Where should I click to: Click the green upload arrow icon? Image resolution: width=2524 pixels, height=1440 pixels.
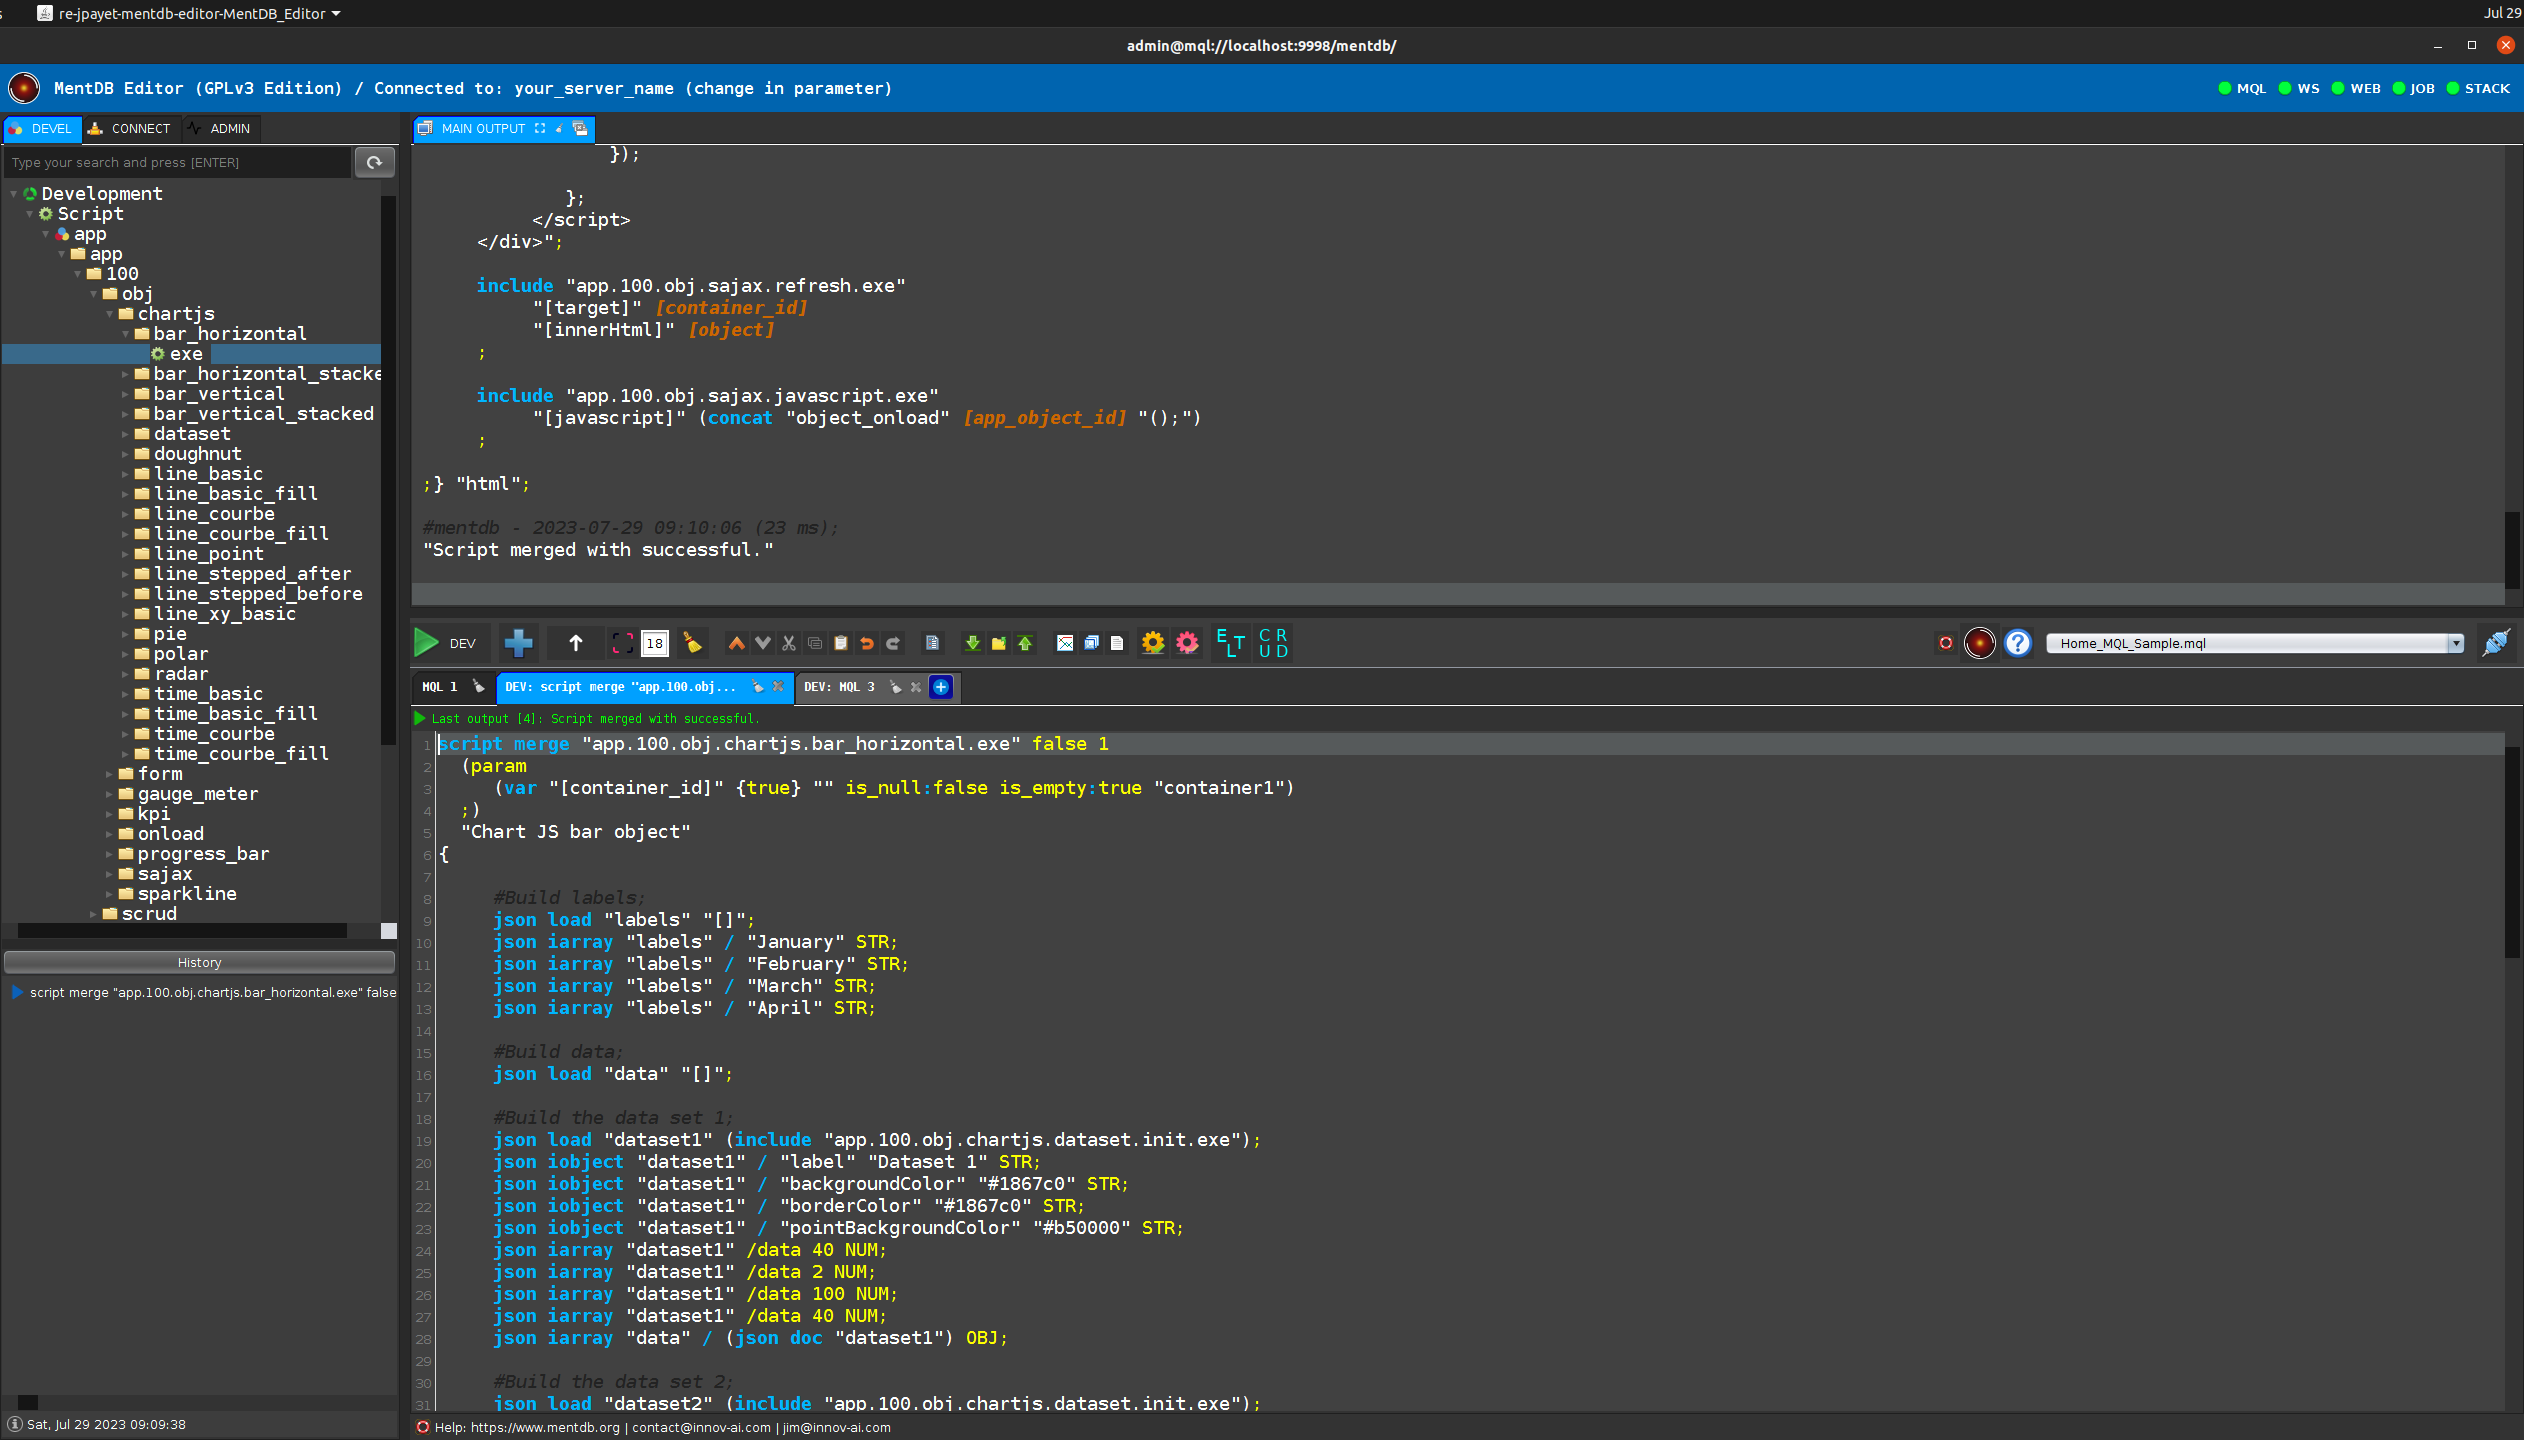(1025, 643)
